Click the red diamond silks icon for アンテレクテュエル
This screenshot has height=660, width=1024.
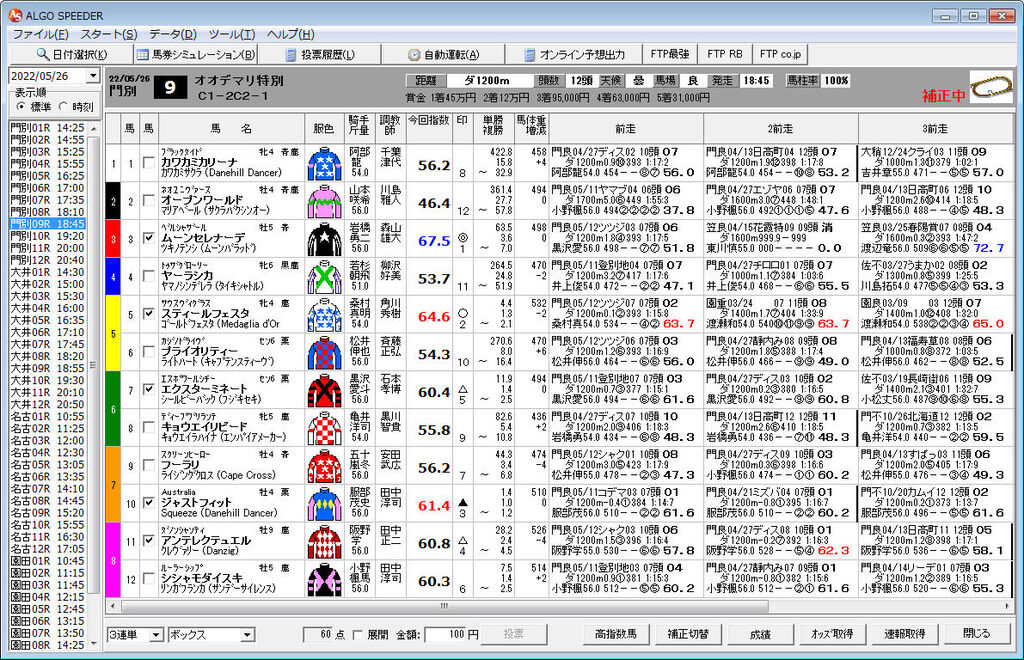coord(325,542)
